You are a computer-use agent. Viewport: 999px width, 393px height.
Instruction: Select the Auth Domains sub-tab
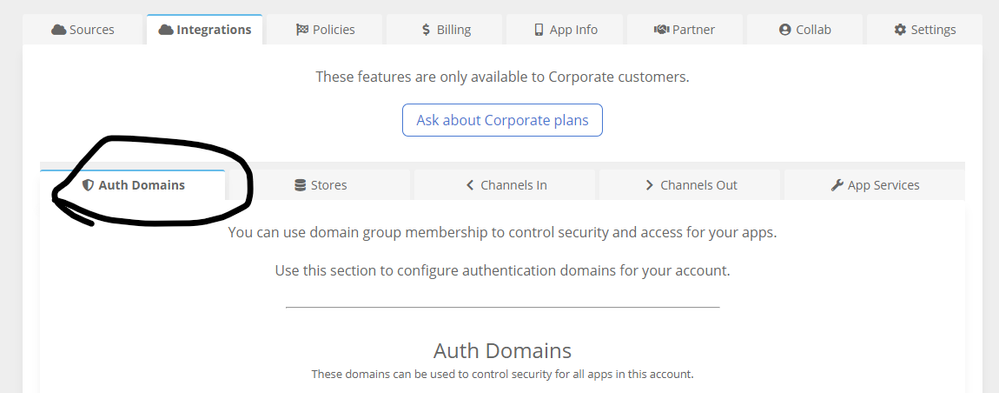[133, 185]
